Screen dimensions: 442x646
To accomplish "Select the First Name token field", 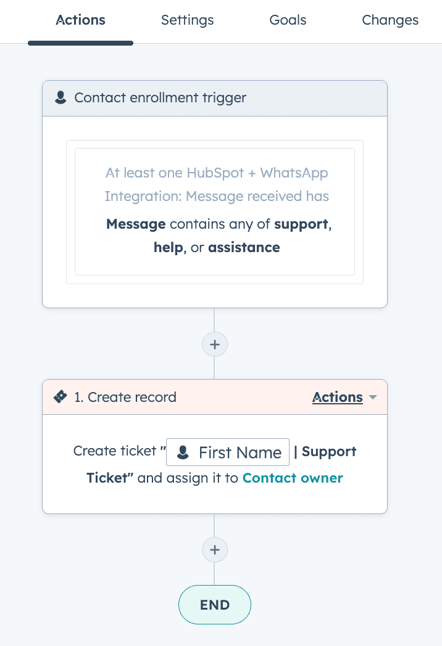I will 228,452.
